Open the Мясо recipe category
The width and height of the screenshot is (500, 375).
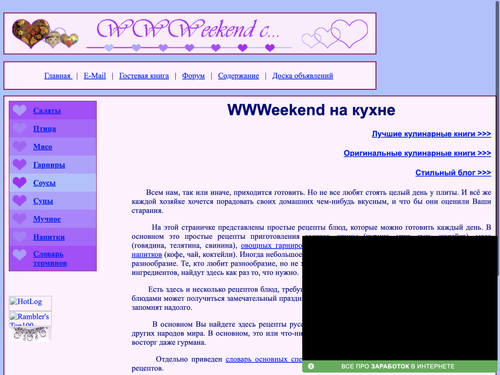point(43,147)
